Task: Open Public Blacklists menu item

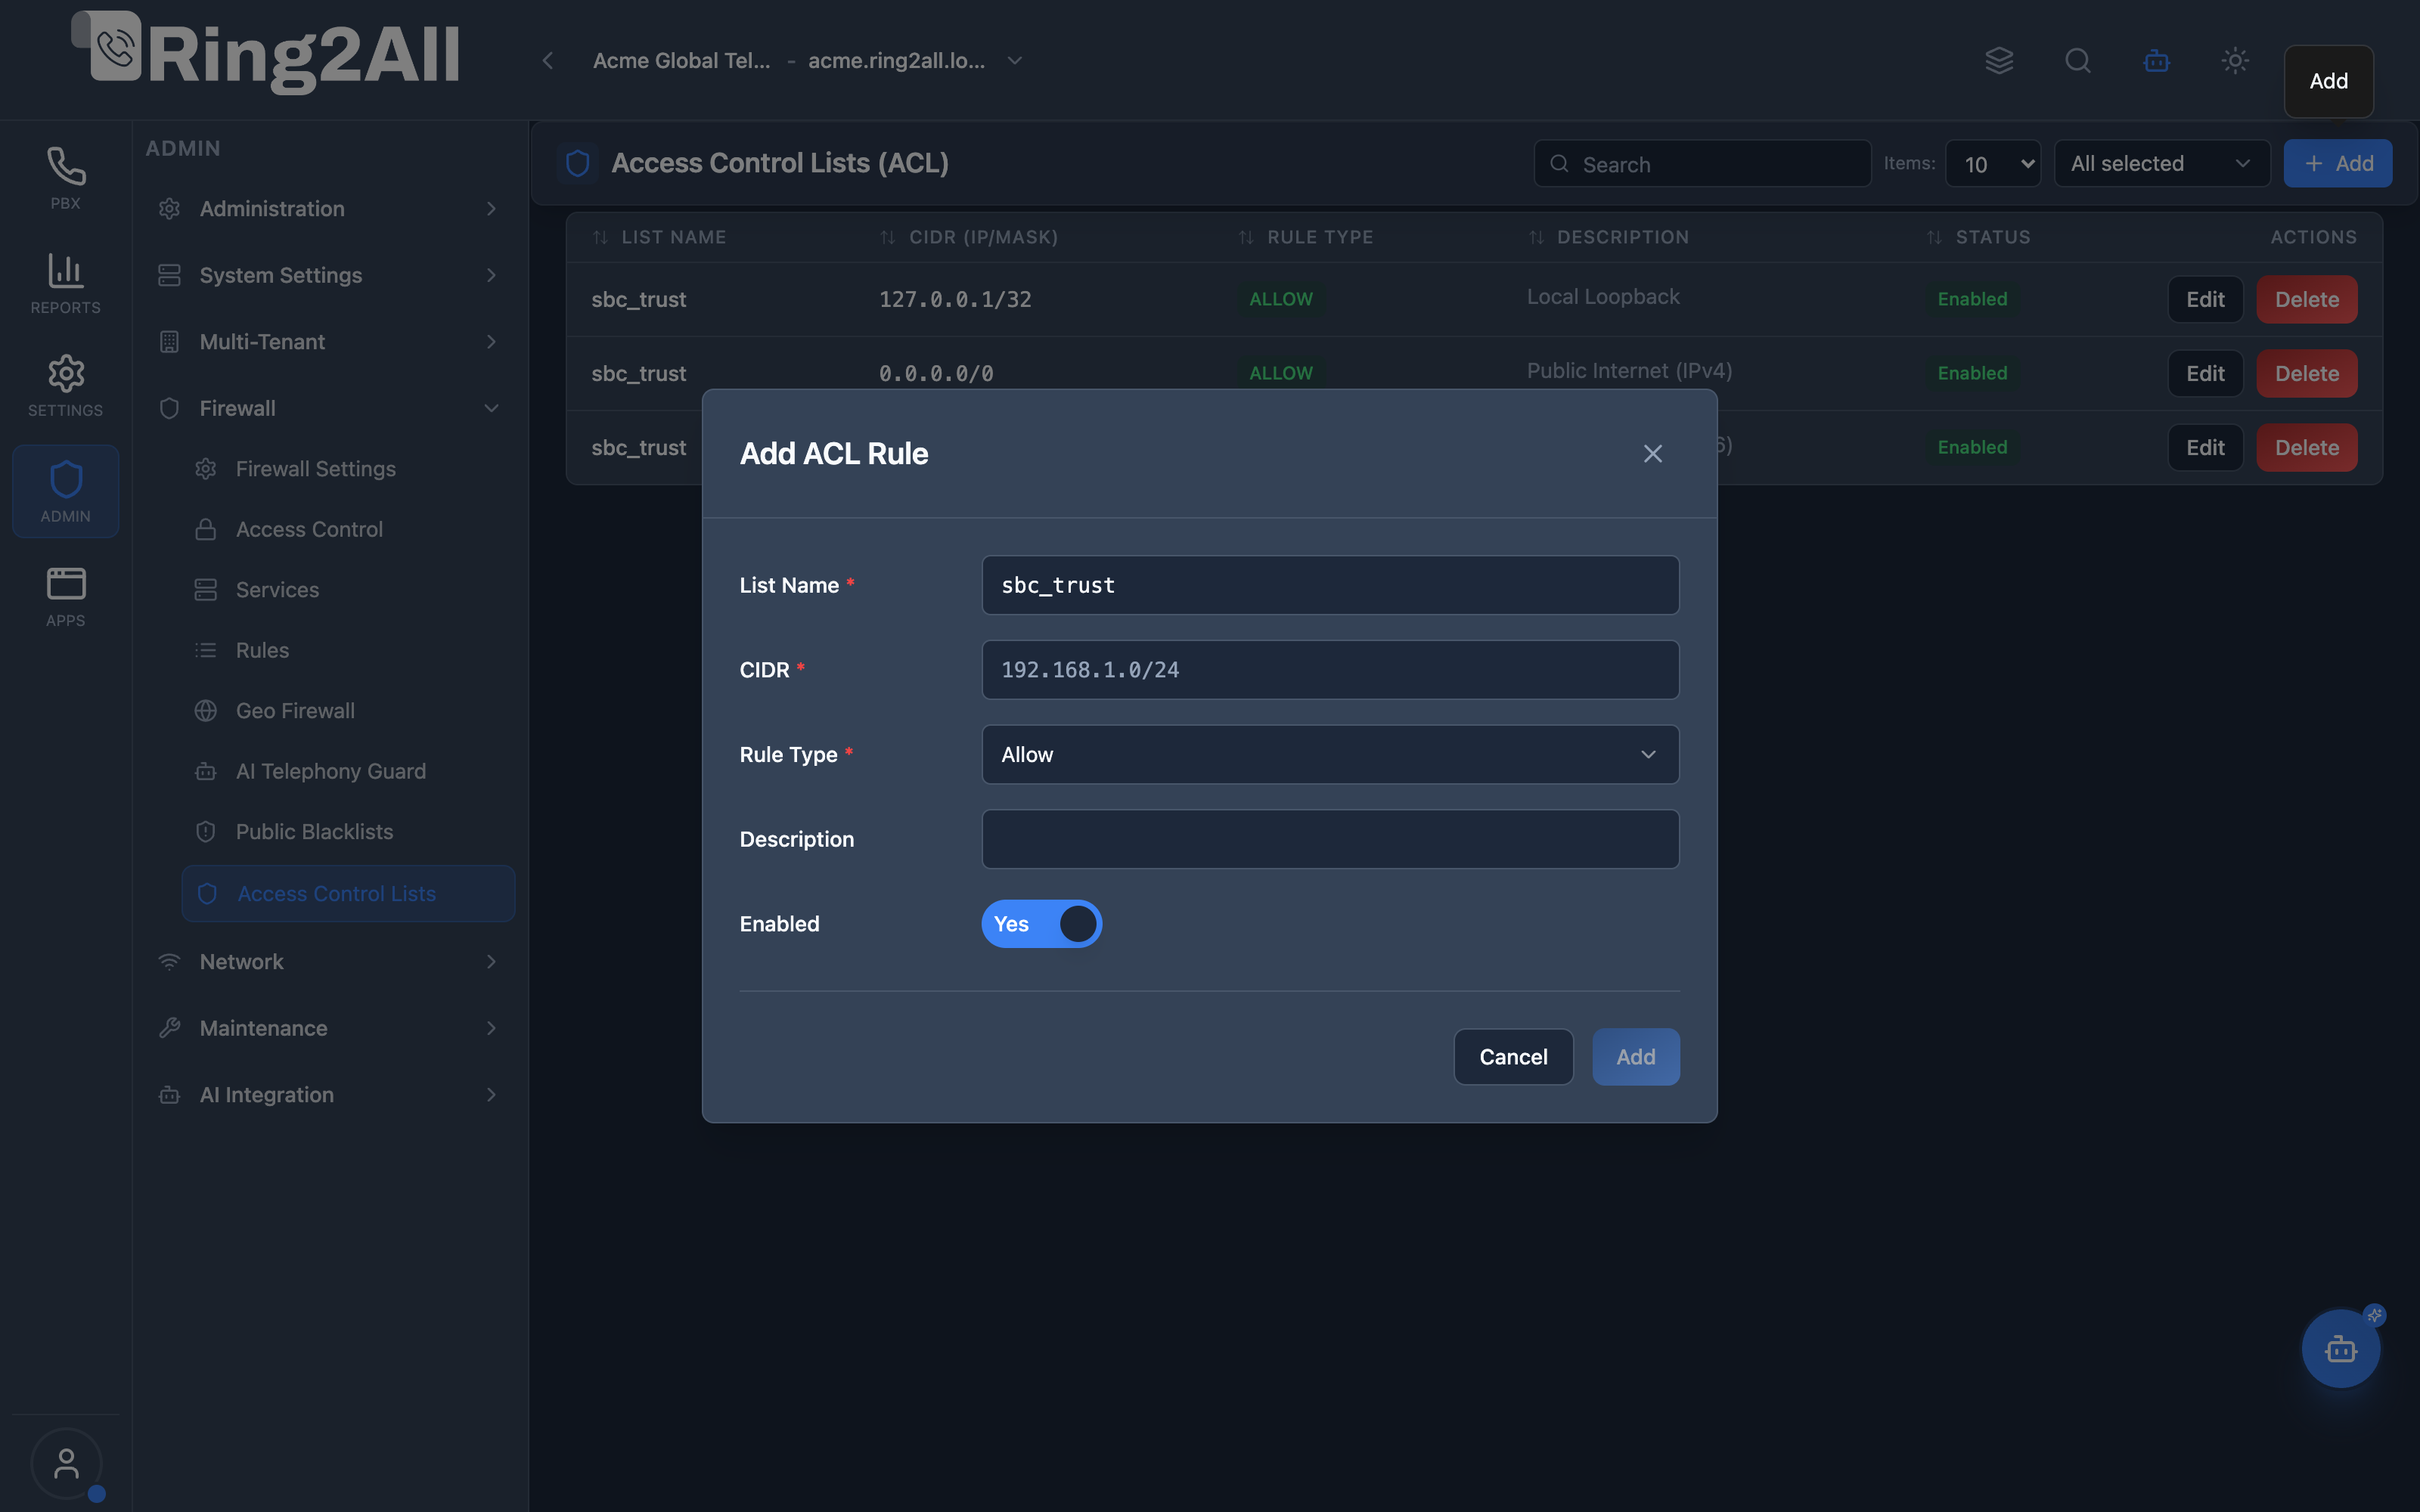Action: click(x=347, y=832)
